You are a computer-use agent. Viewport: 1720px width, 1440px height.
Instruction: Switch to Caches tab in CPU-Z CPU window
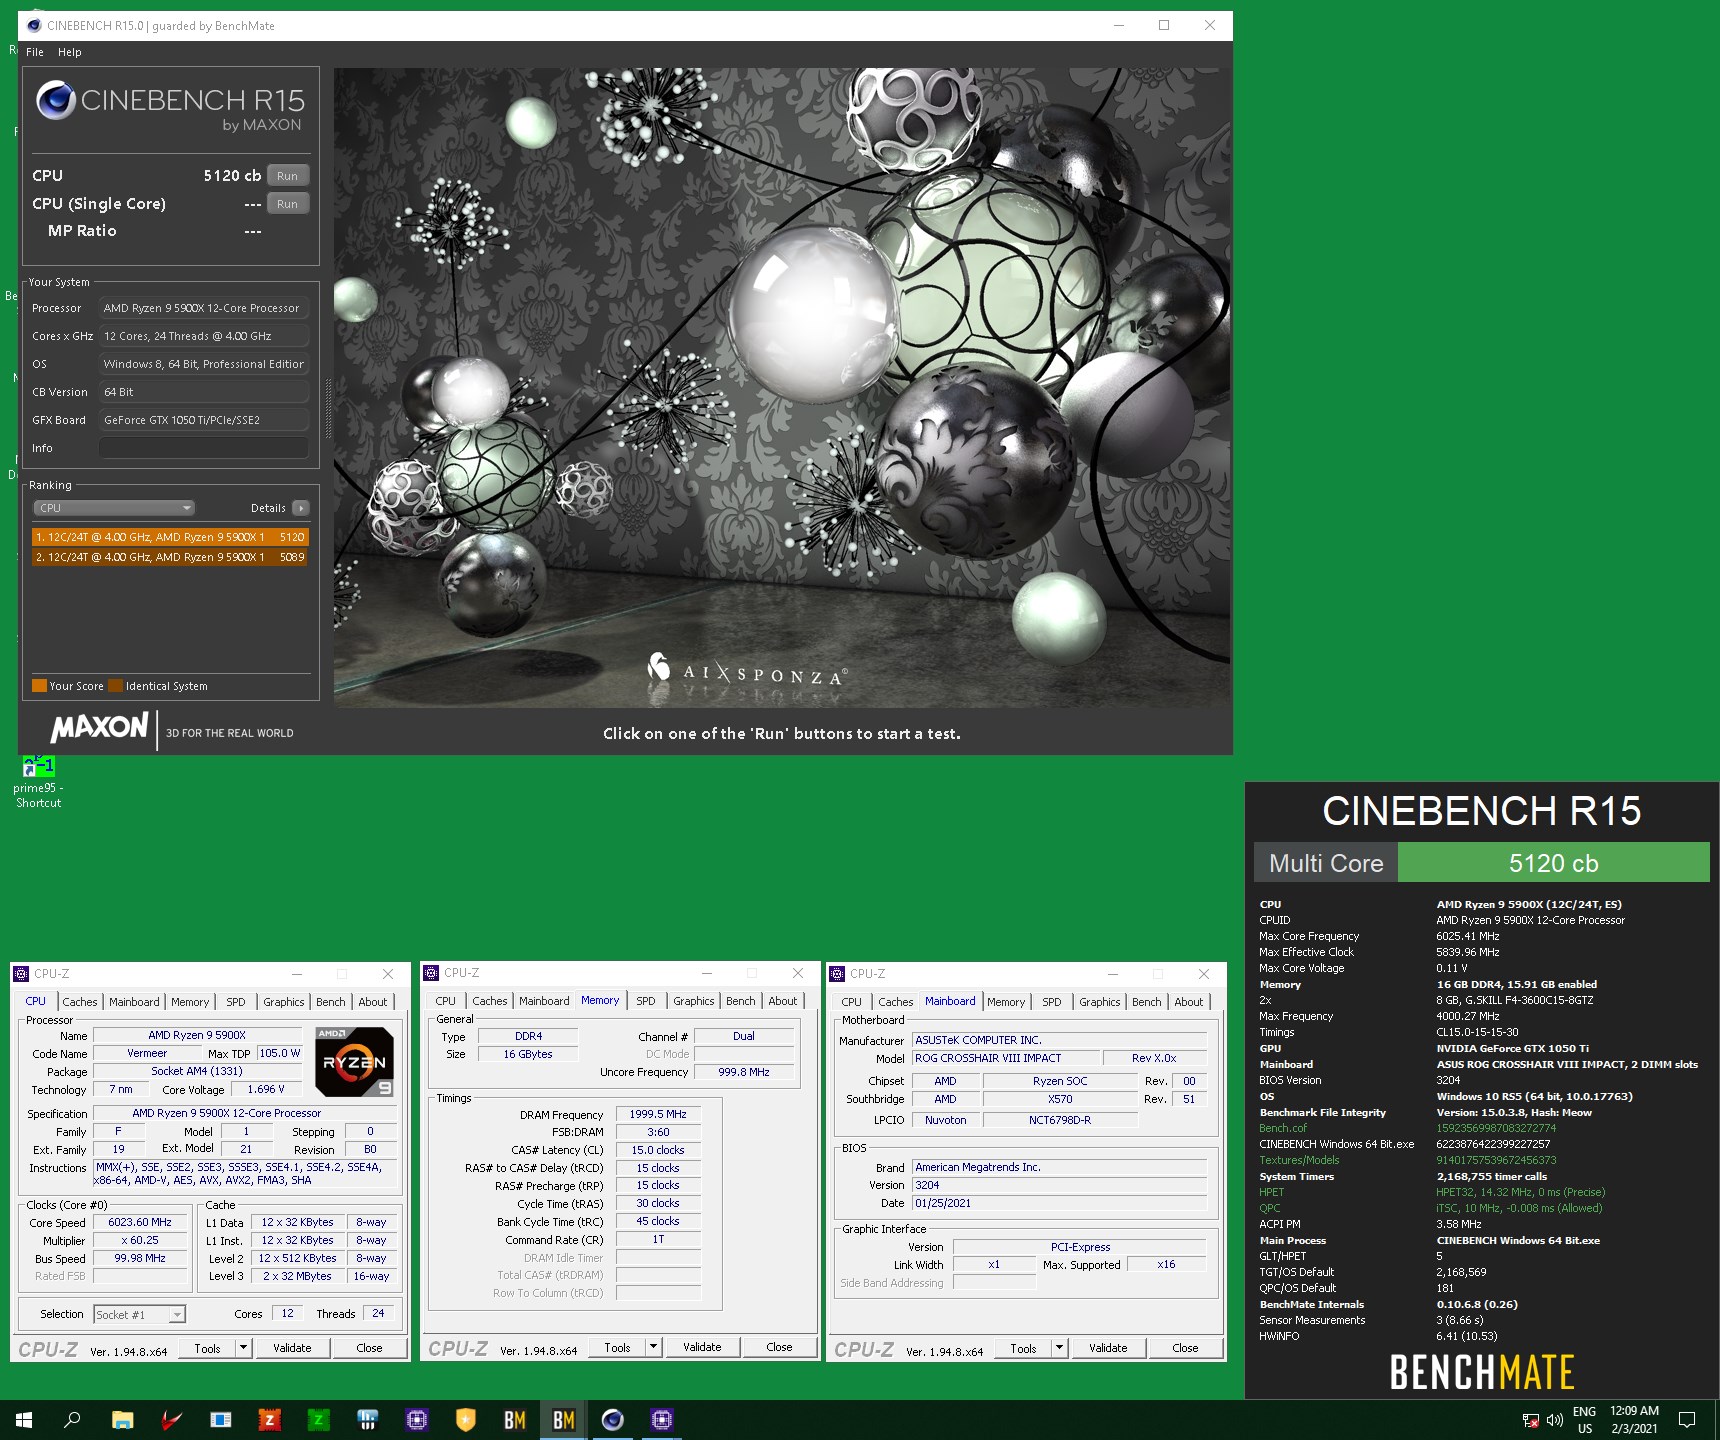coord(80,1001)
